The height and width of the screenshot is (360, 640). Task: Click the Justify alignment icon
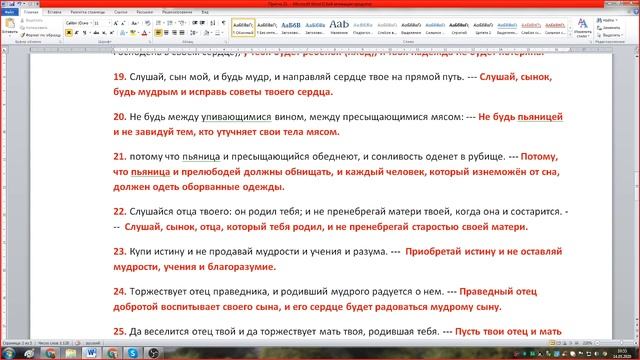tap(182, 33)
